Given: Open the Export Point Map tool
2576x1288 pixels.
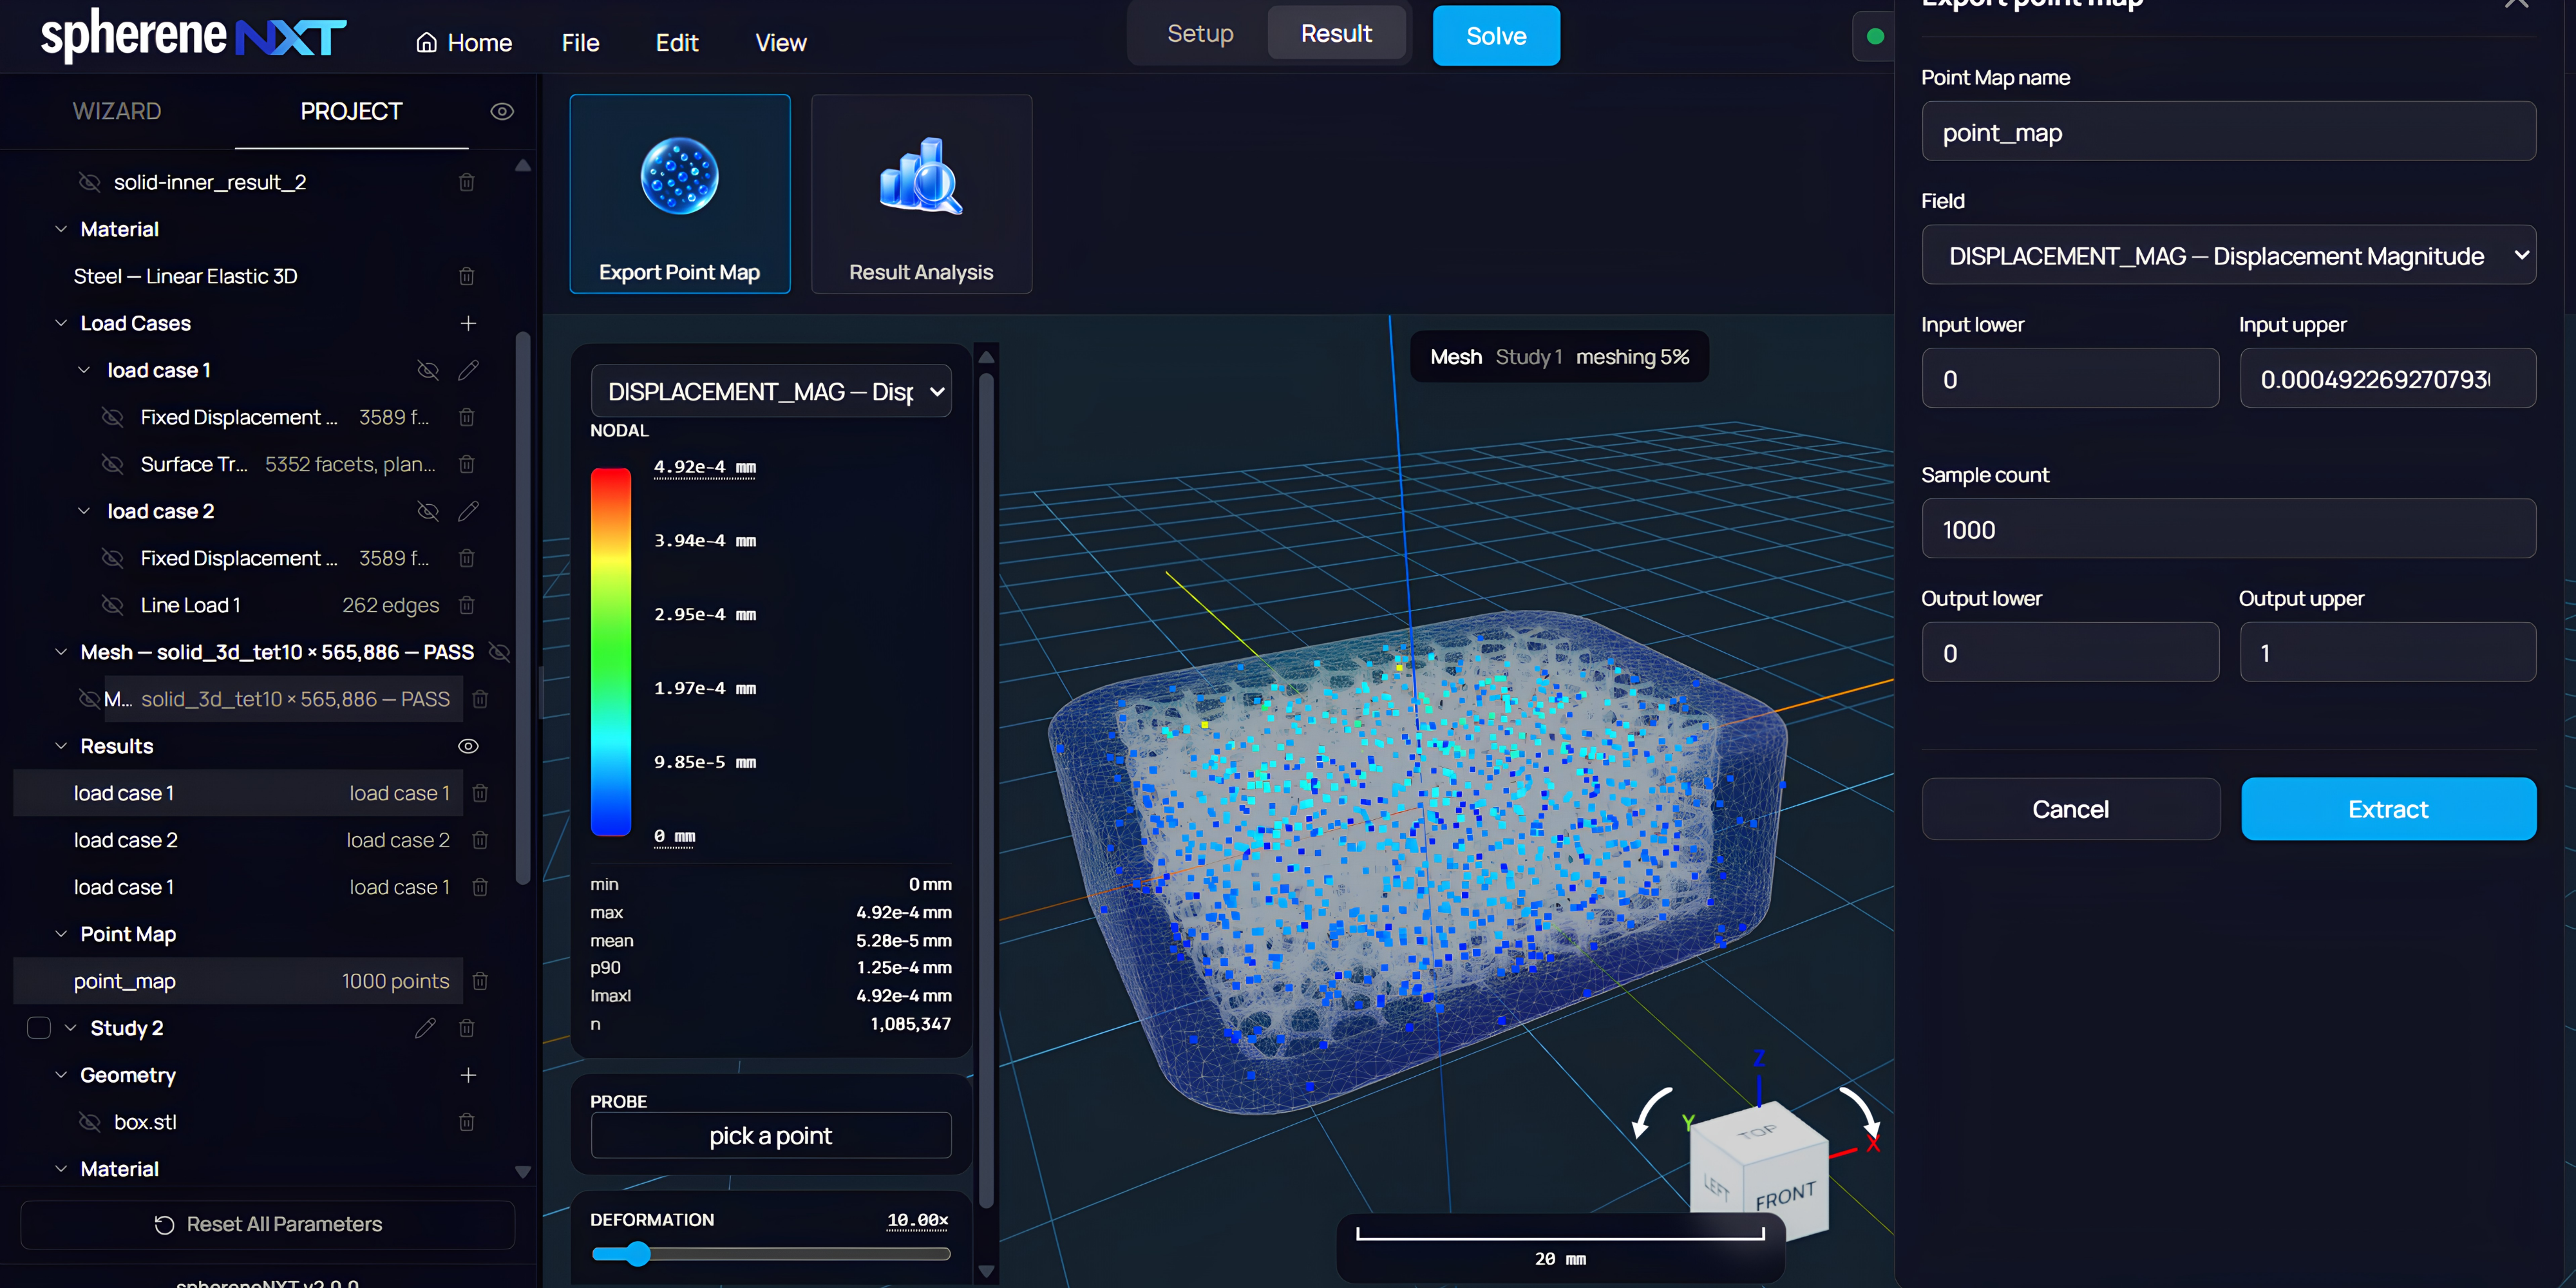Looking at the screenshot, I should tap(680, 194).
